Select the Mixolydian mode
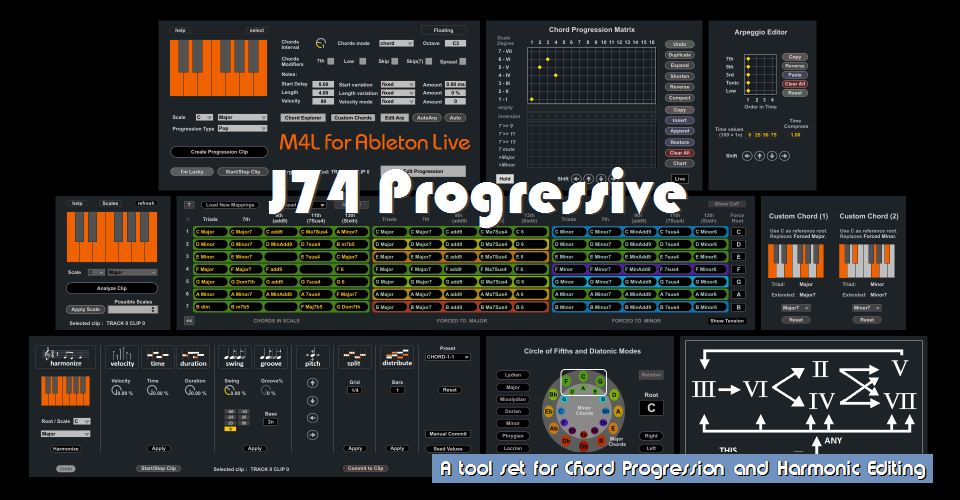 [513, 400]
